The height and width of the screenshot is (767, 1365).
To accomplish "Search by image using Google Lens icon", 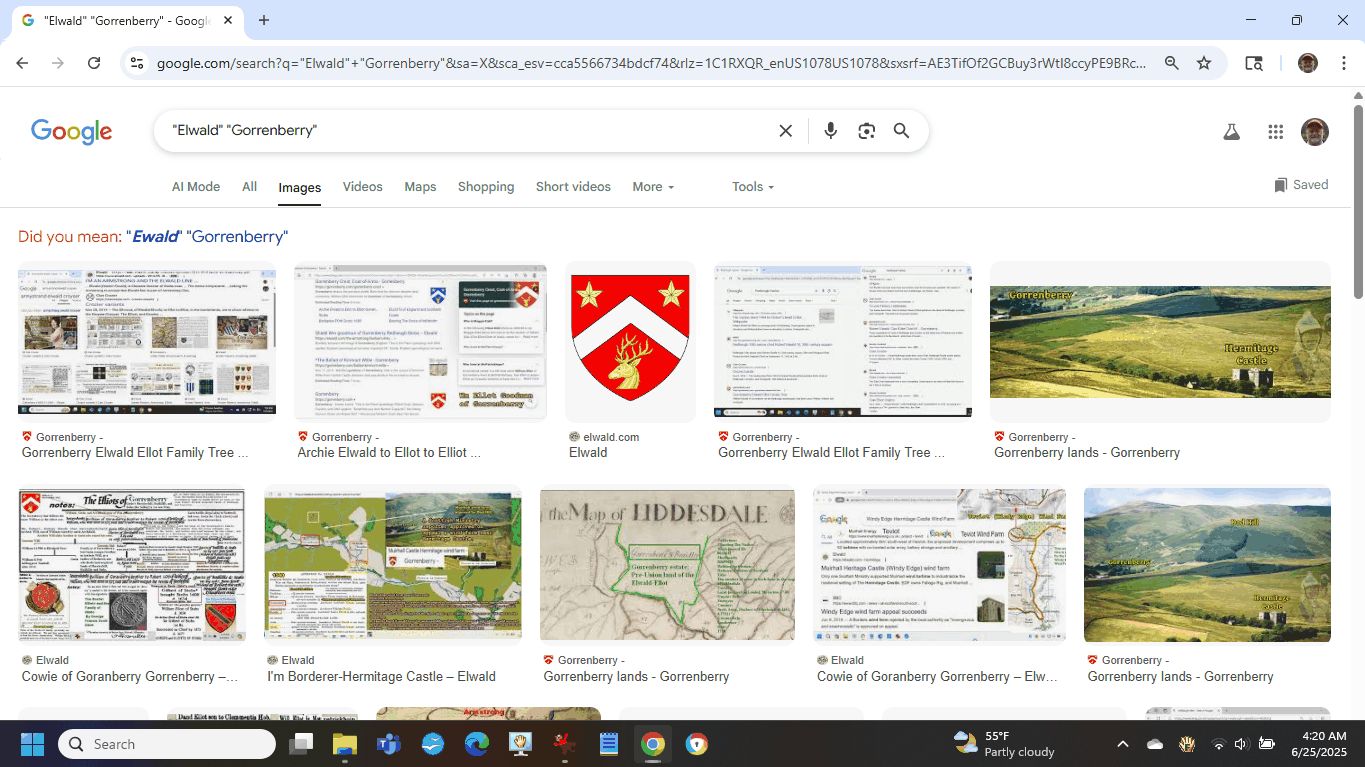I will pyautogui.click(x=866, y=131).
